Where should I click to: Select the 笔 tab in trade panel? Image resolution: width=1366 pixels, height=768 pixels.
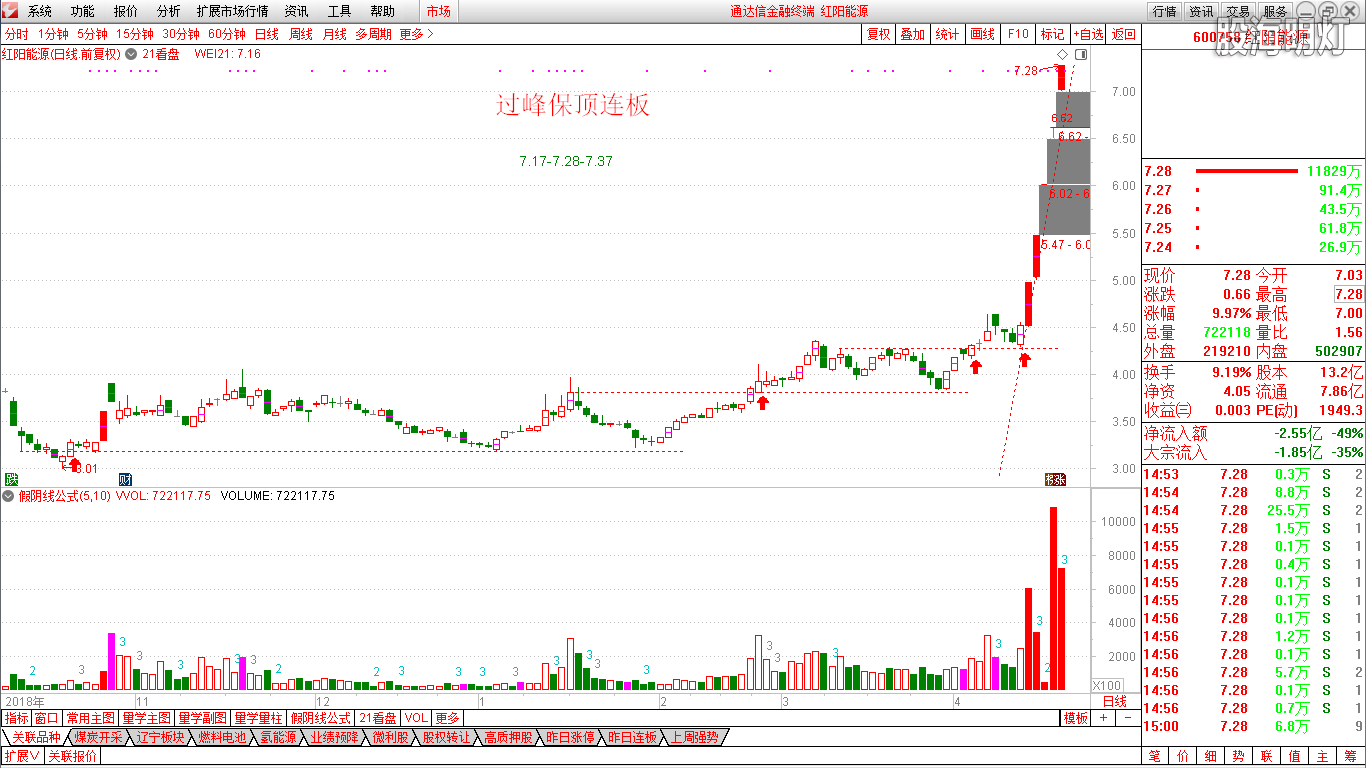1155,756
